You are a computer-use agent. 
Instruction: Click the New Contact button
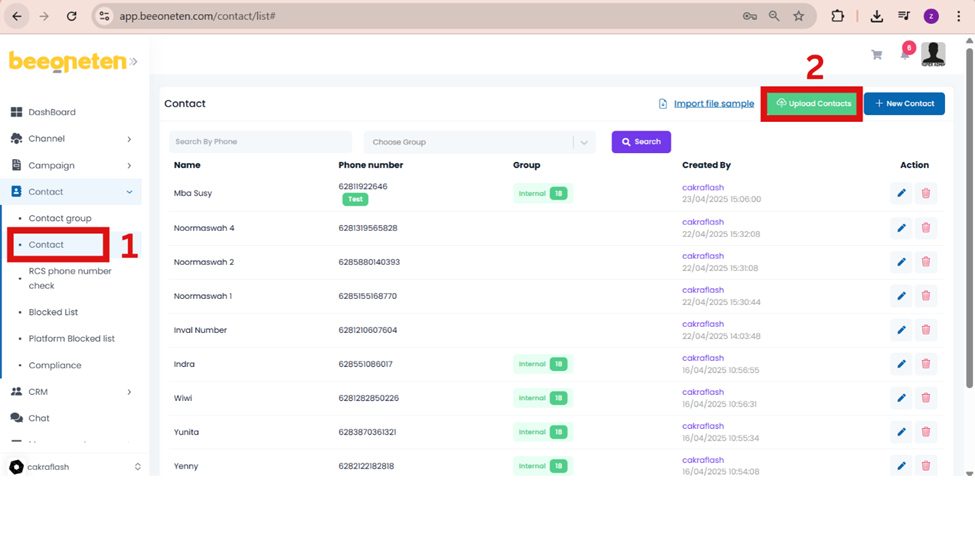(x=904, y=103)
